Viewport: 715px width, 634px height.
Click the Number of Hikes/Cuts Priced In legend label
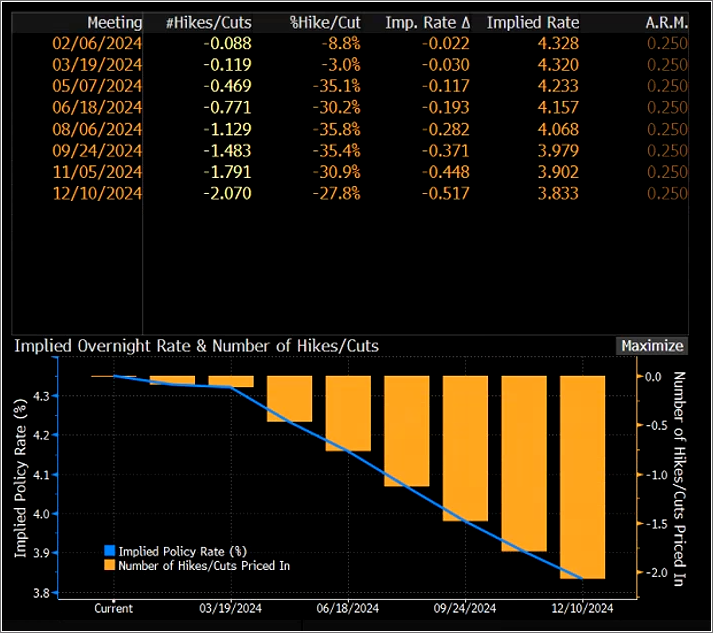click(x=204, y=566)
